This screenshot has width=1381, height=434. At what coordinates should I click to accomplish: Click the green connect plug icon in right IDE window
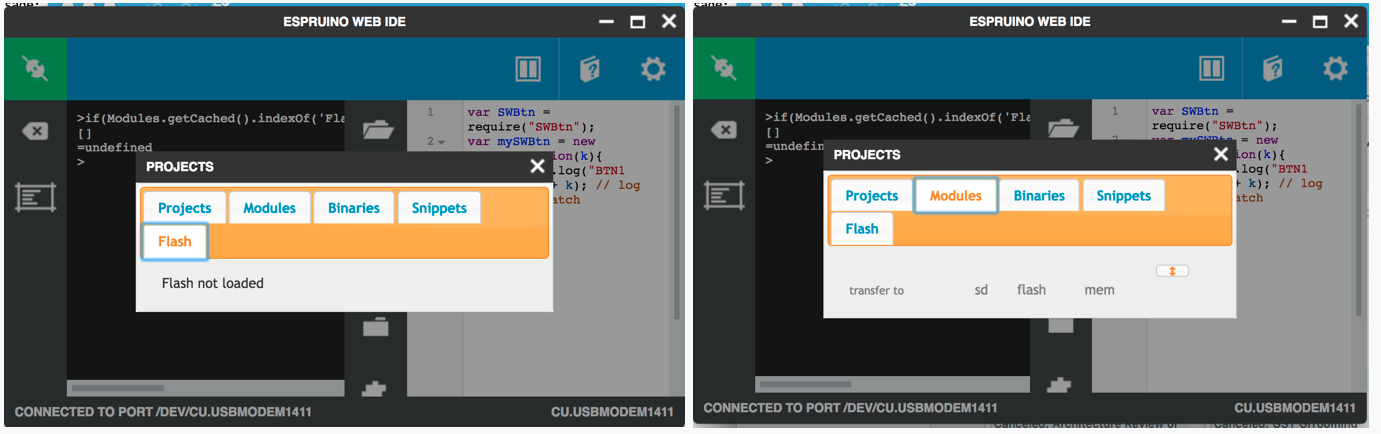coord(723,69)
